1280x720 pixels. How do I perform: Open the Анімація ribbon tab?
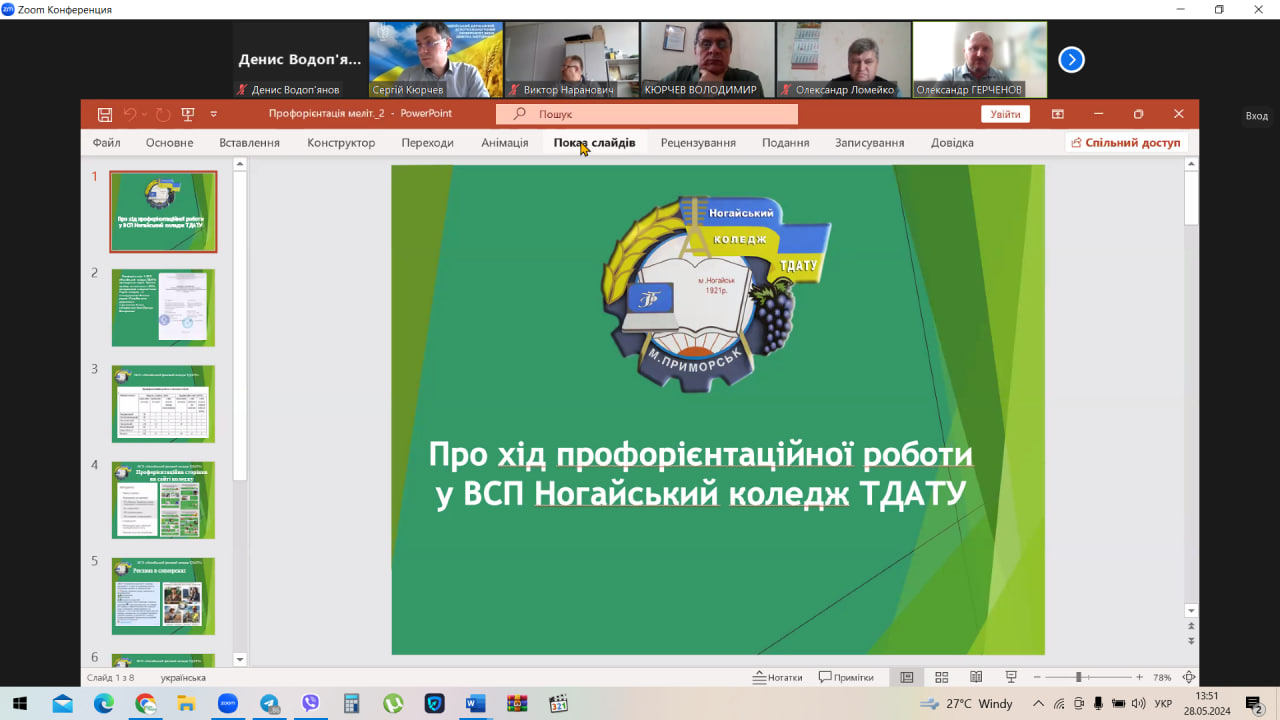(504, 143)
